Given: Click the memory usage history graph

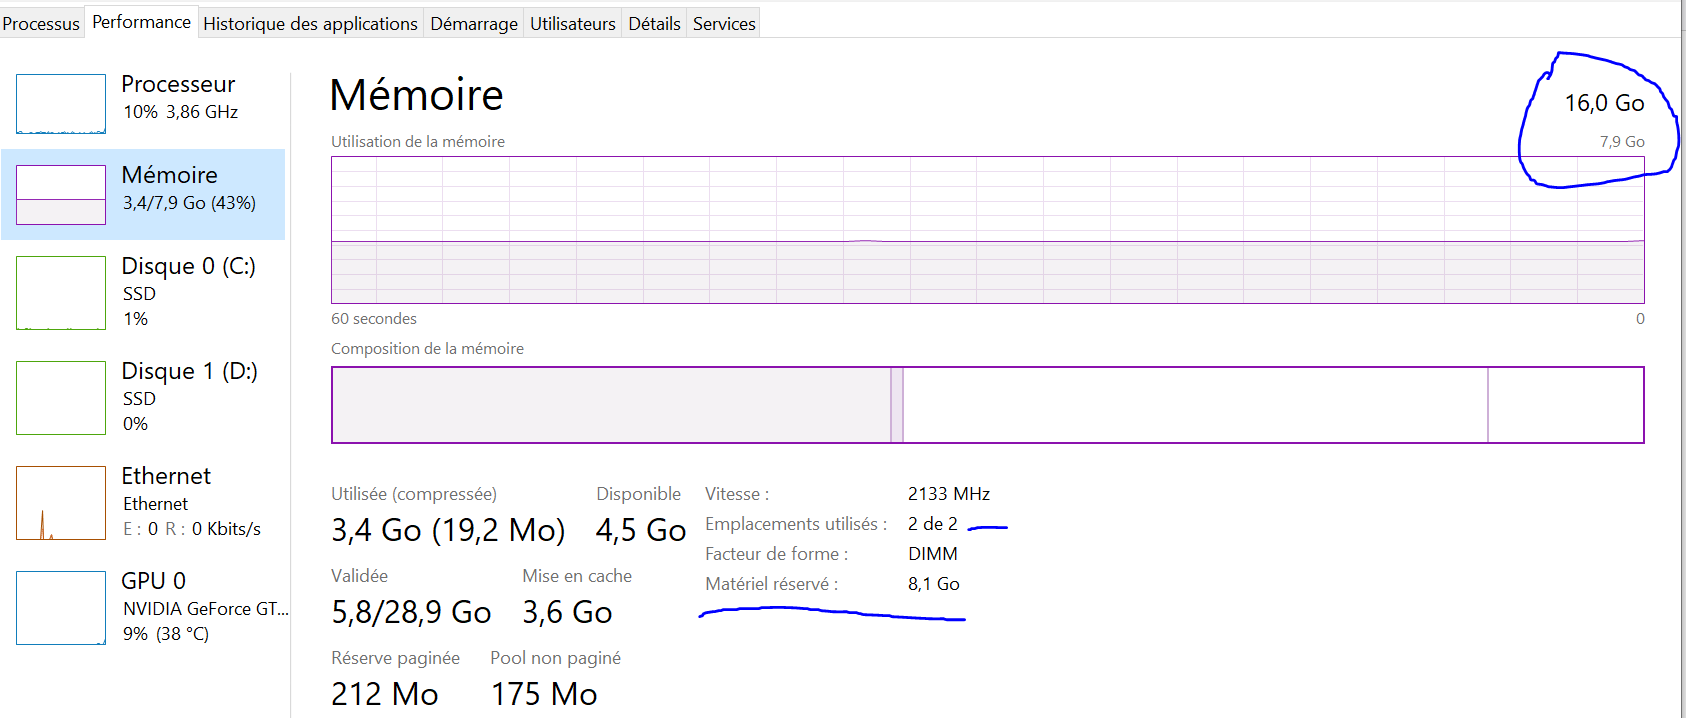Looking at the screenshot, I should pyautogui.click(x=987, y=229).
